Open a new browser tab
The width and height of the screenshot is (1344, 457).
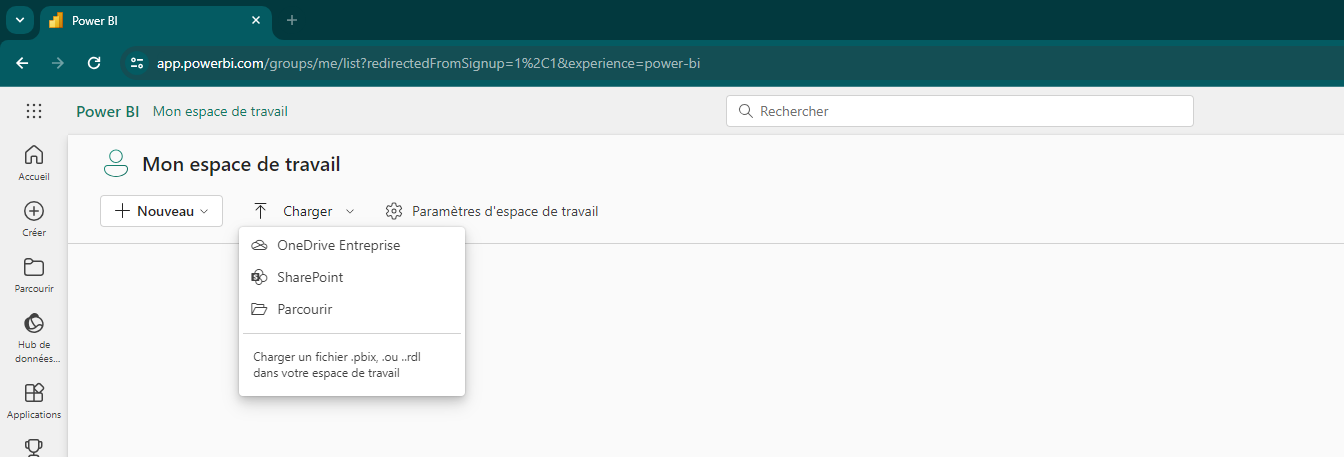(292, 20)
